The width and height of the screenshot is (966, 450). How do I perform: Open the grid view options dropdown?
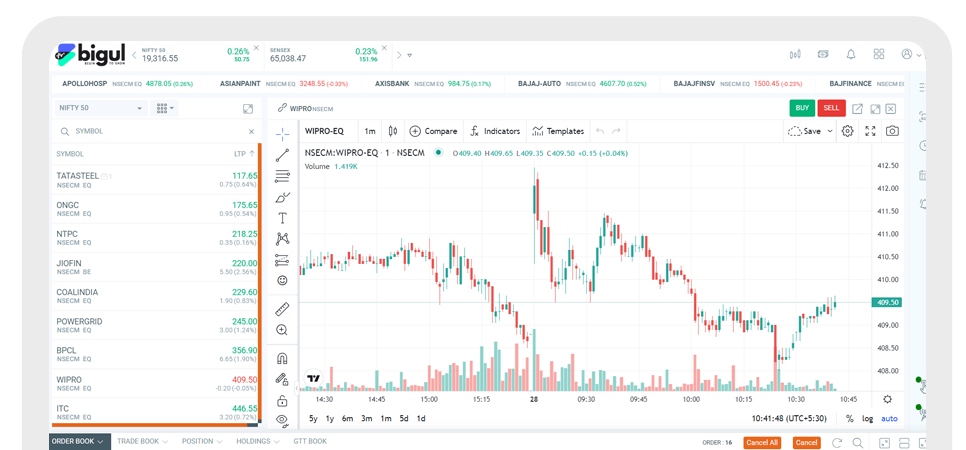[164, 108]
